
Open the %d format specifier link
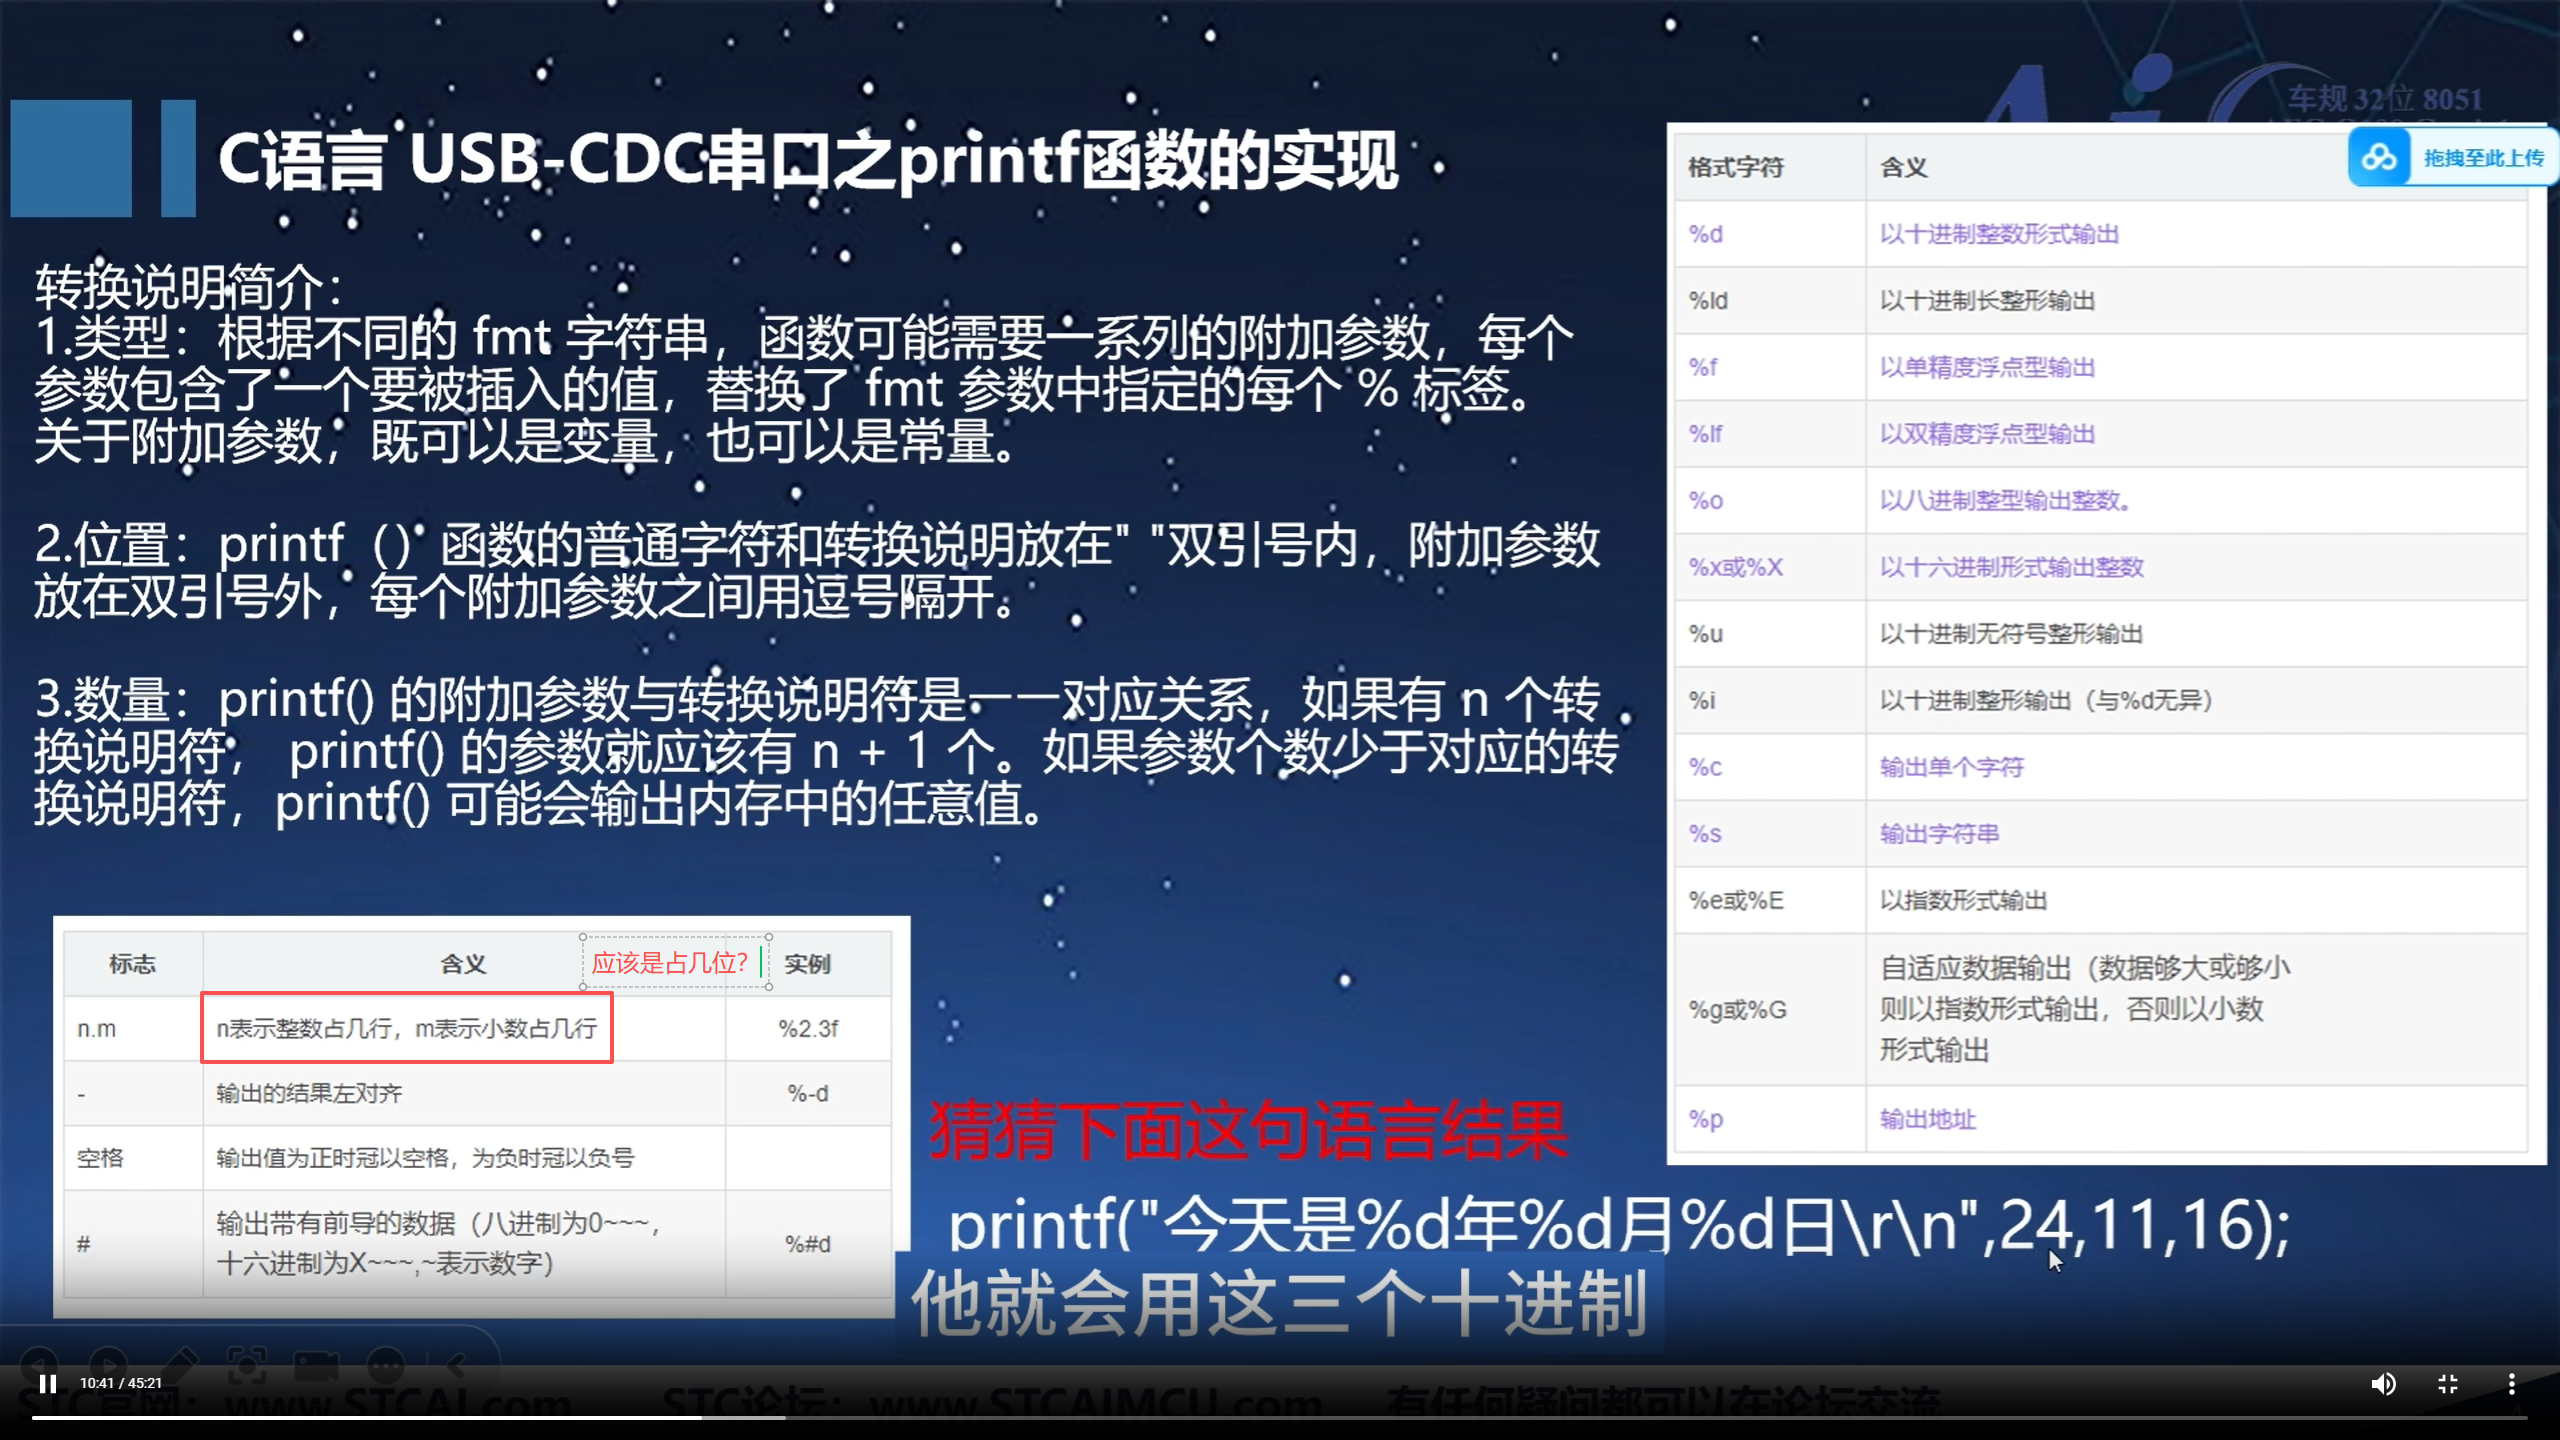coord(1706,233)
